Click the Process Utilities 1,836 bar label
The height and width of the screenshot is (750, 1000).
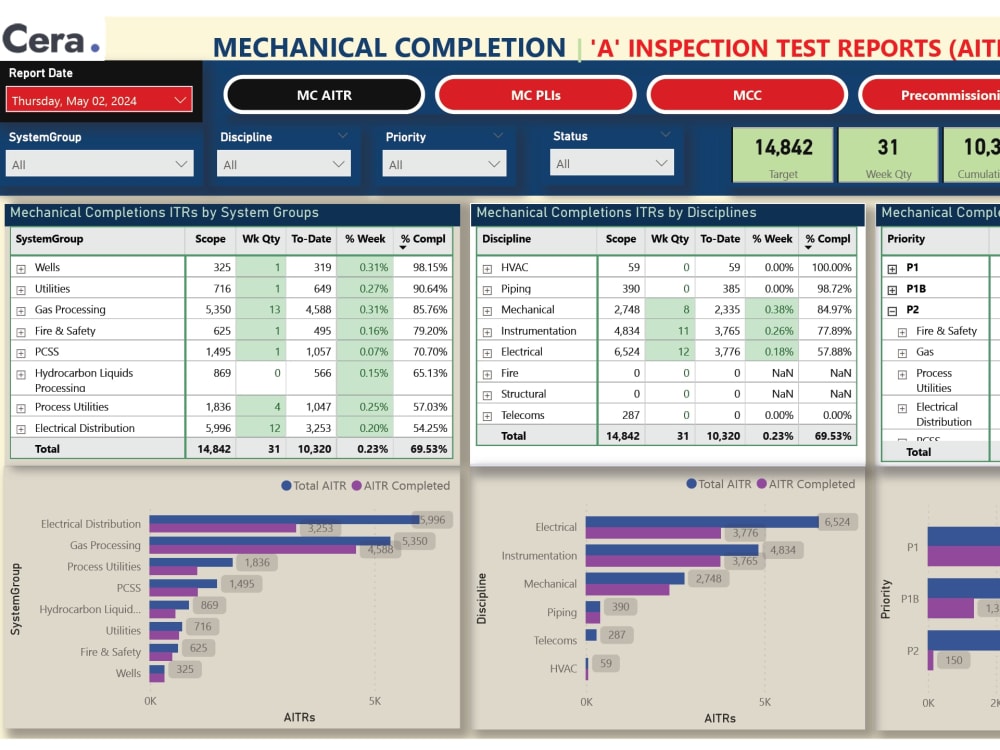[257, 562]
